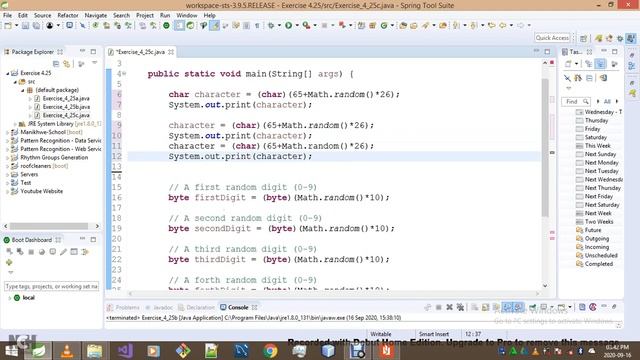This screenshot has width=640, height=360.
Task: Open Google Chrome from the taskbar
Action: click(x=270, y=351)
